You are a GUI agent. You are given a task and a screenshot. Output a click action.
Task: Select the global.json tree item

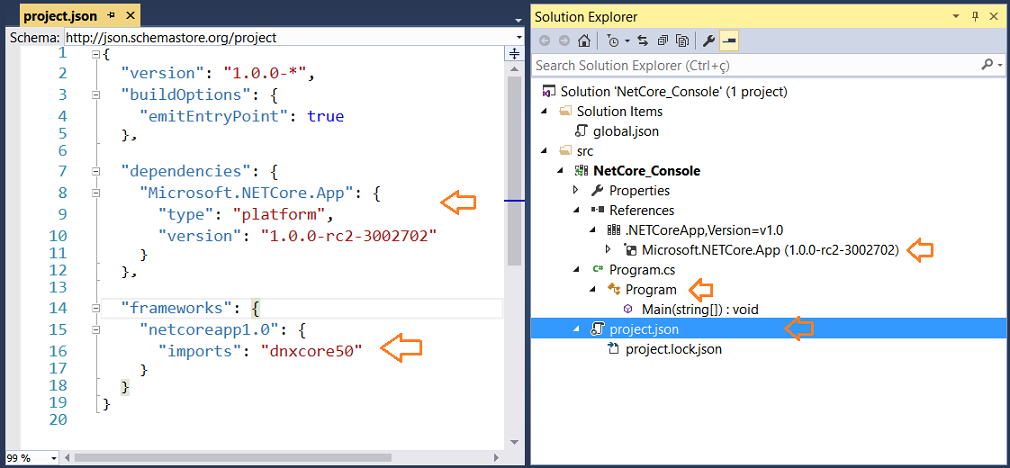pyautogui.click(x=625, y=131)
